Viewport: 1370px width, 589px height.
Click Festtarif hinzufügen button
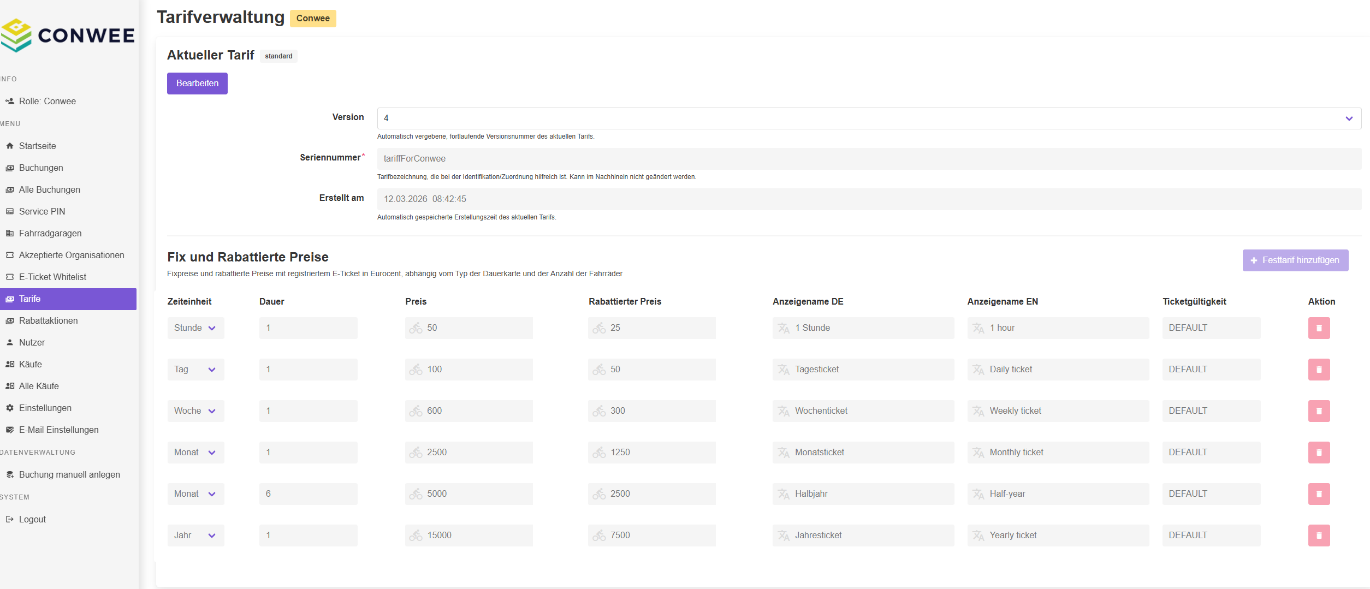tap(1296, 260)
